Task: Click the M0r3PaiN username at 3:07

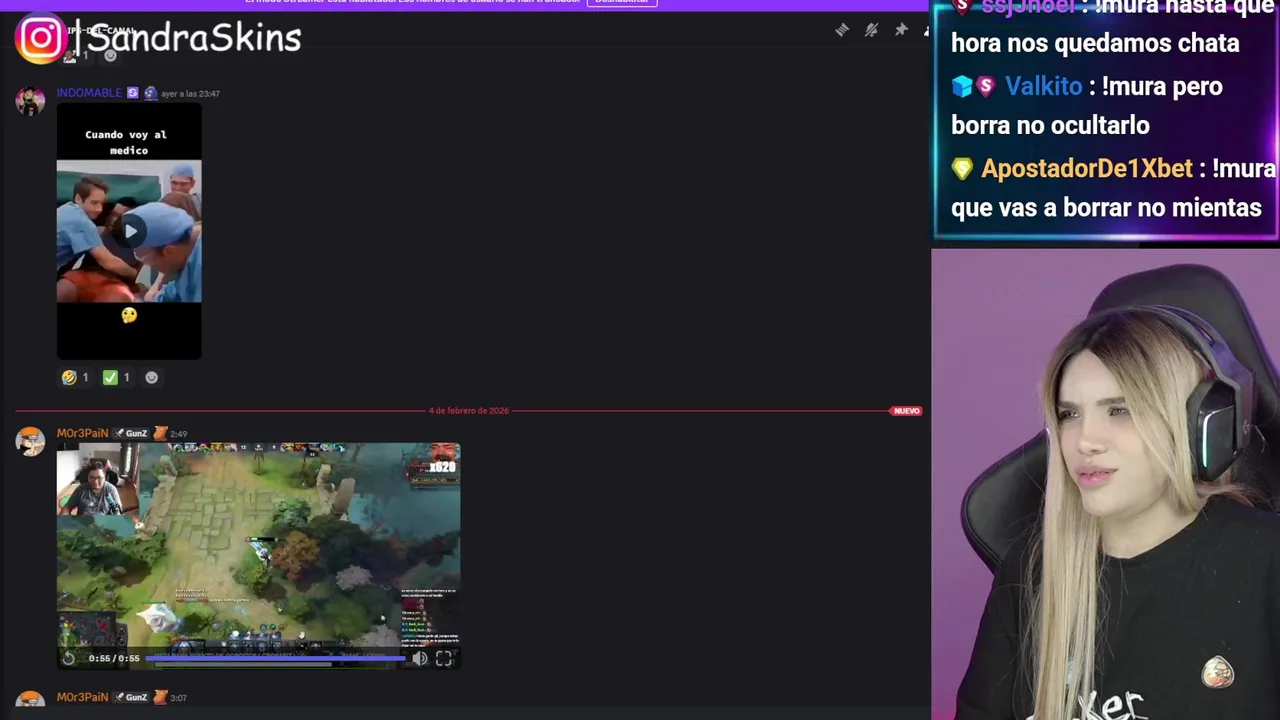Action: click(82, 697)
